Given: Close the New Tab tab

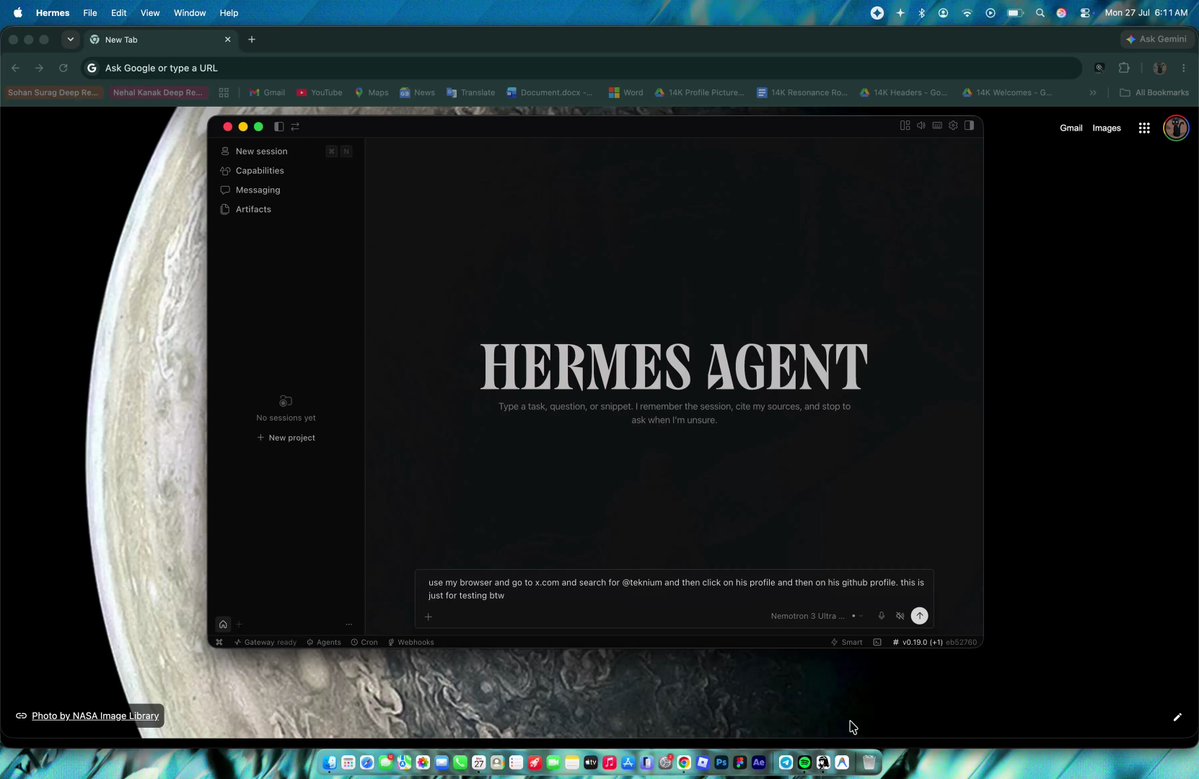Looking at the screenshot, I should 227,40.
